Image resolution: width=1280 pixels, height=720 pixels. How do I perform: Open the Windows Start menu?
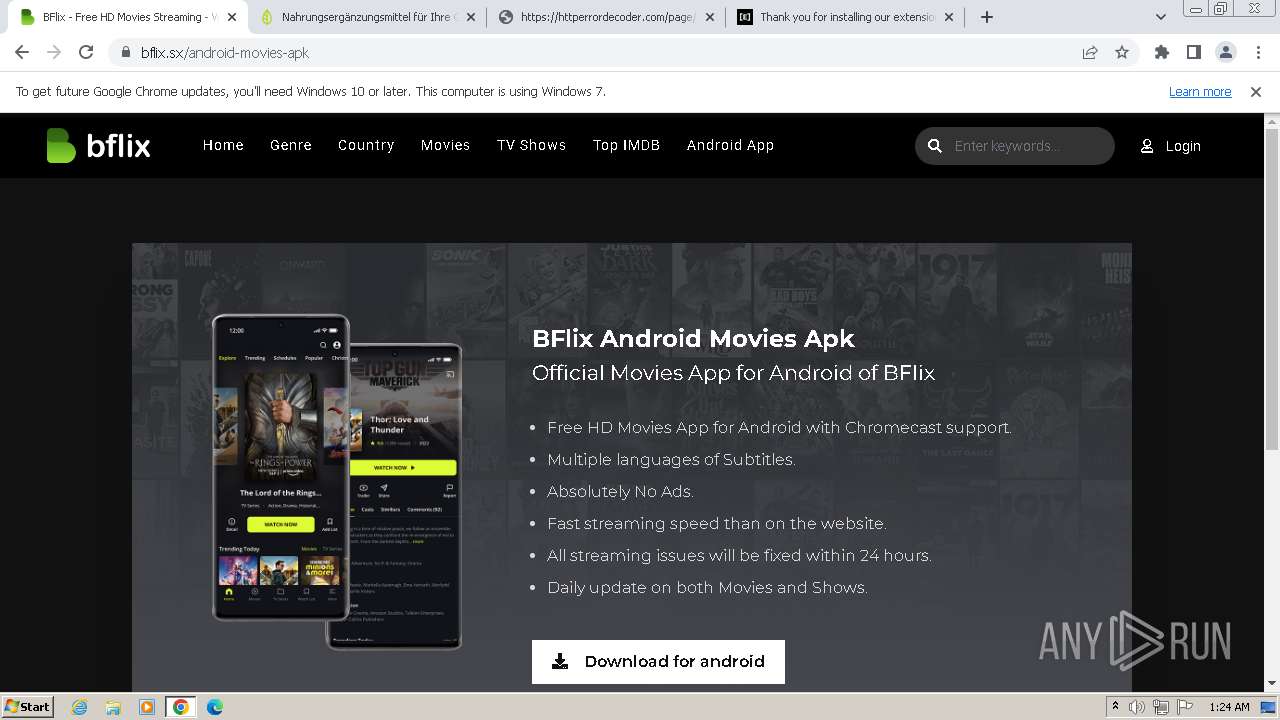coord(28,707)
